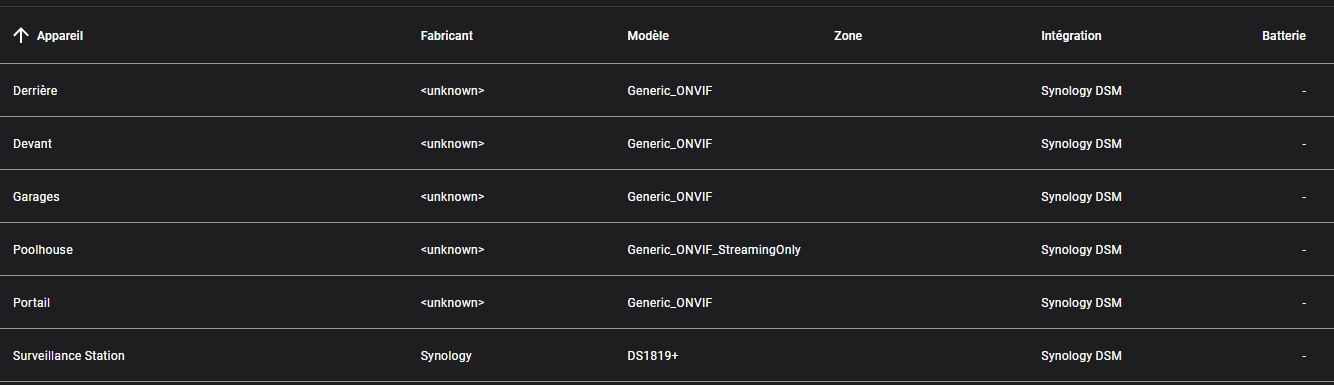Viewport: 1334px width, 385px height.
Task: Sort by Intégration column header
Action: coord(1071,36)
